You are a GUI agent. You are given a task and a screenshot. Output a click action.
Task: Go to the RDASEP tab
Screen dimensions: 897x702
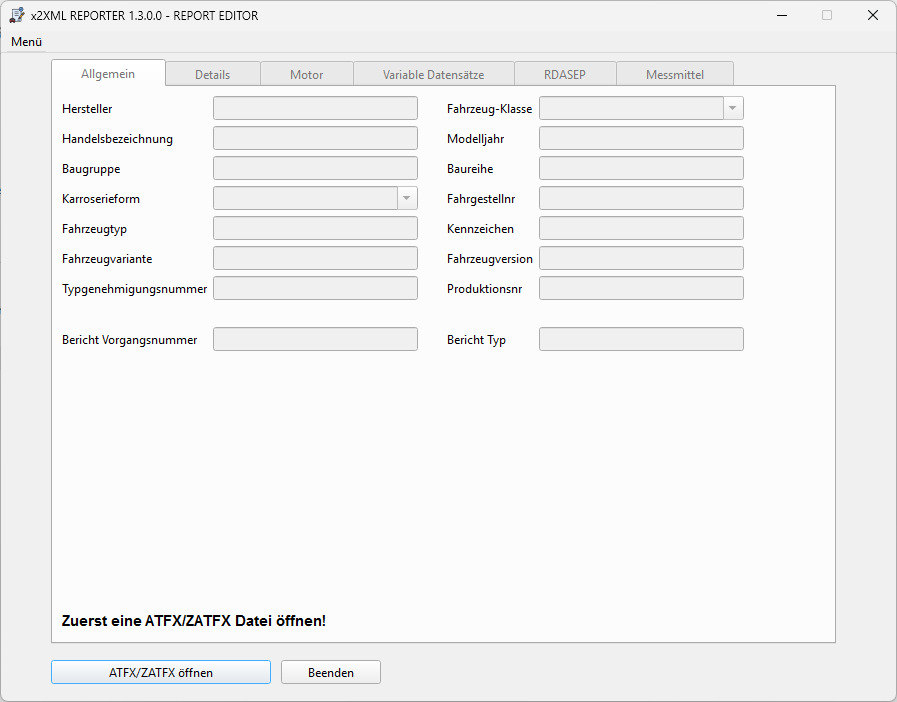(565, 75)
